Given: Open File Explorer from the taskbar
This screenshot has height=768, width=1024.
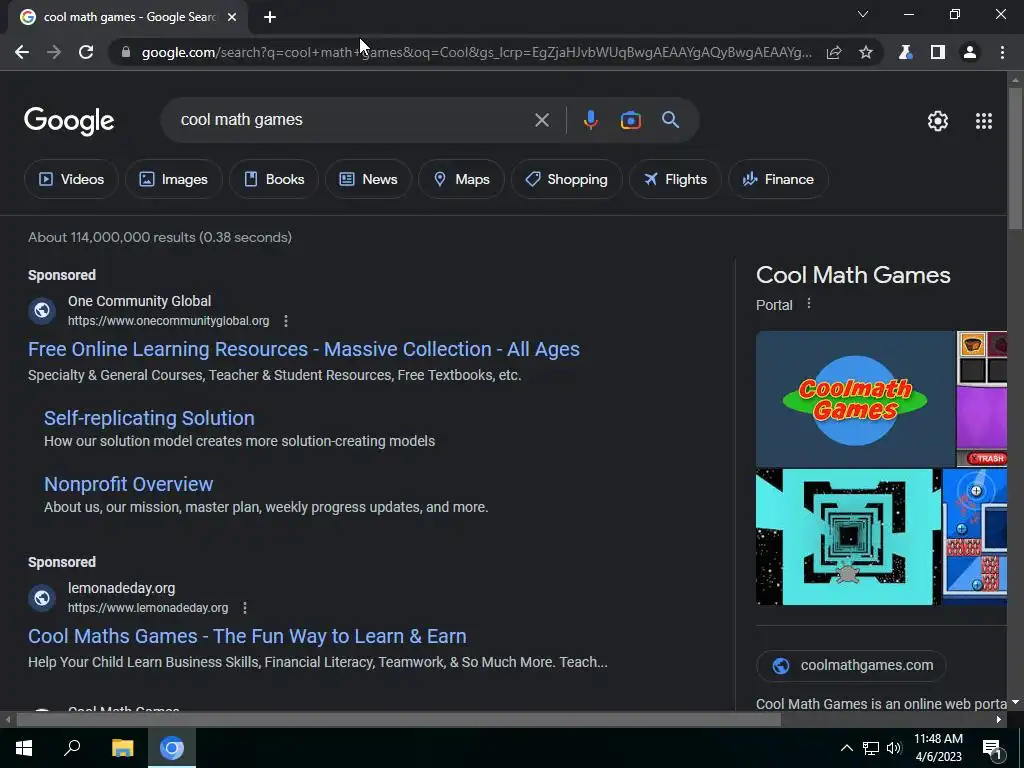Looking at the screenshot, I should [x=122, y=748].
